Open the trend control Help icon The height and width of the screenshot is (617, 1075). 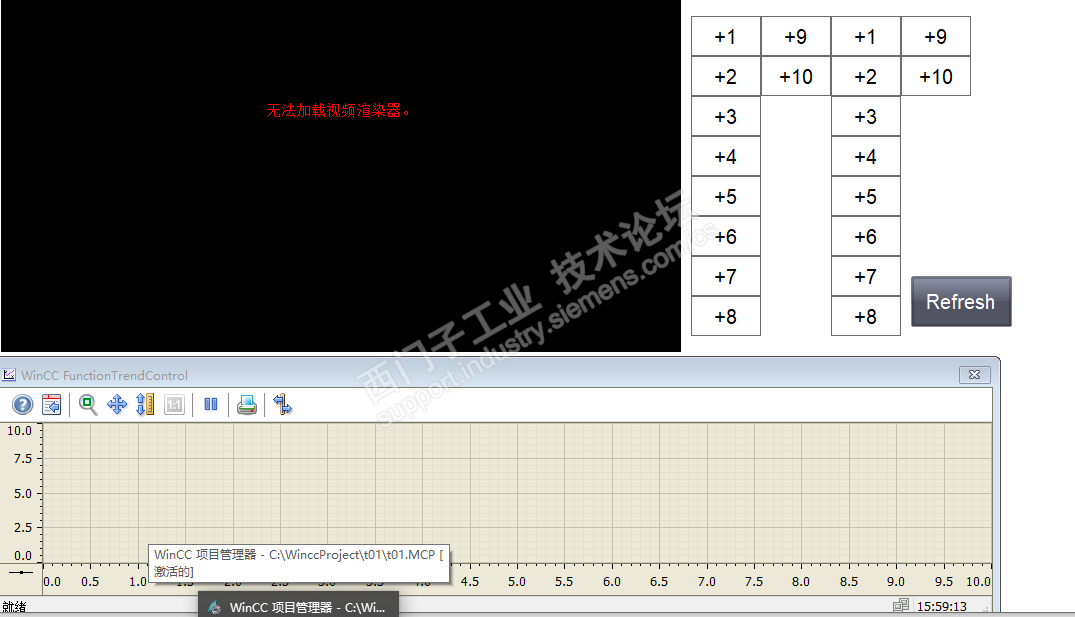(x=23, y=404)
